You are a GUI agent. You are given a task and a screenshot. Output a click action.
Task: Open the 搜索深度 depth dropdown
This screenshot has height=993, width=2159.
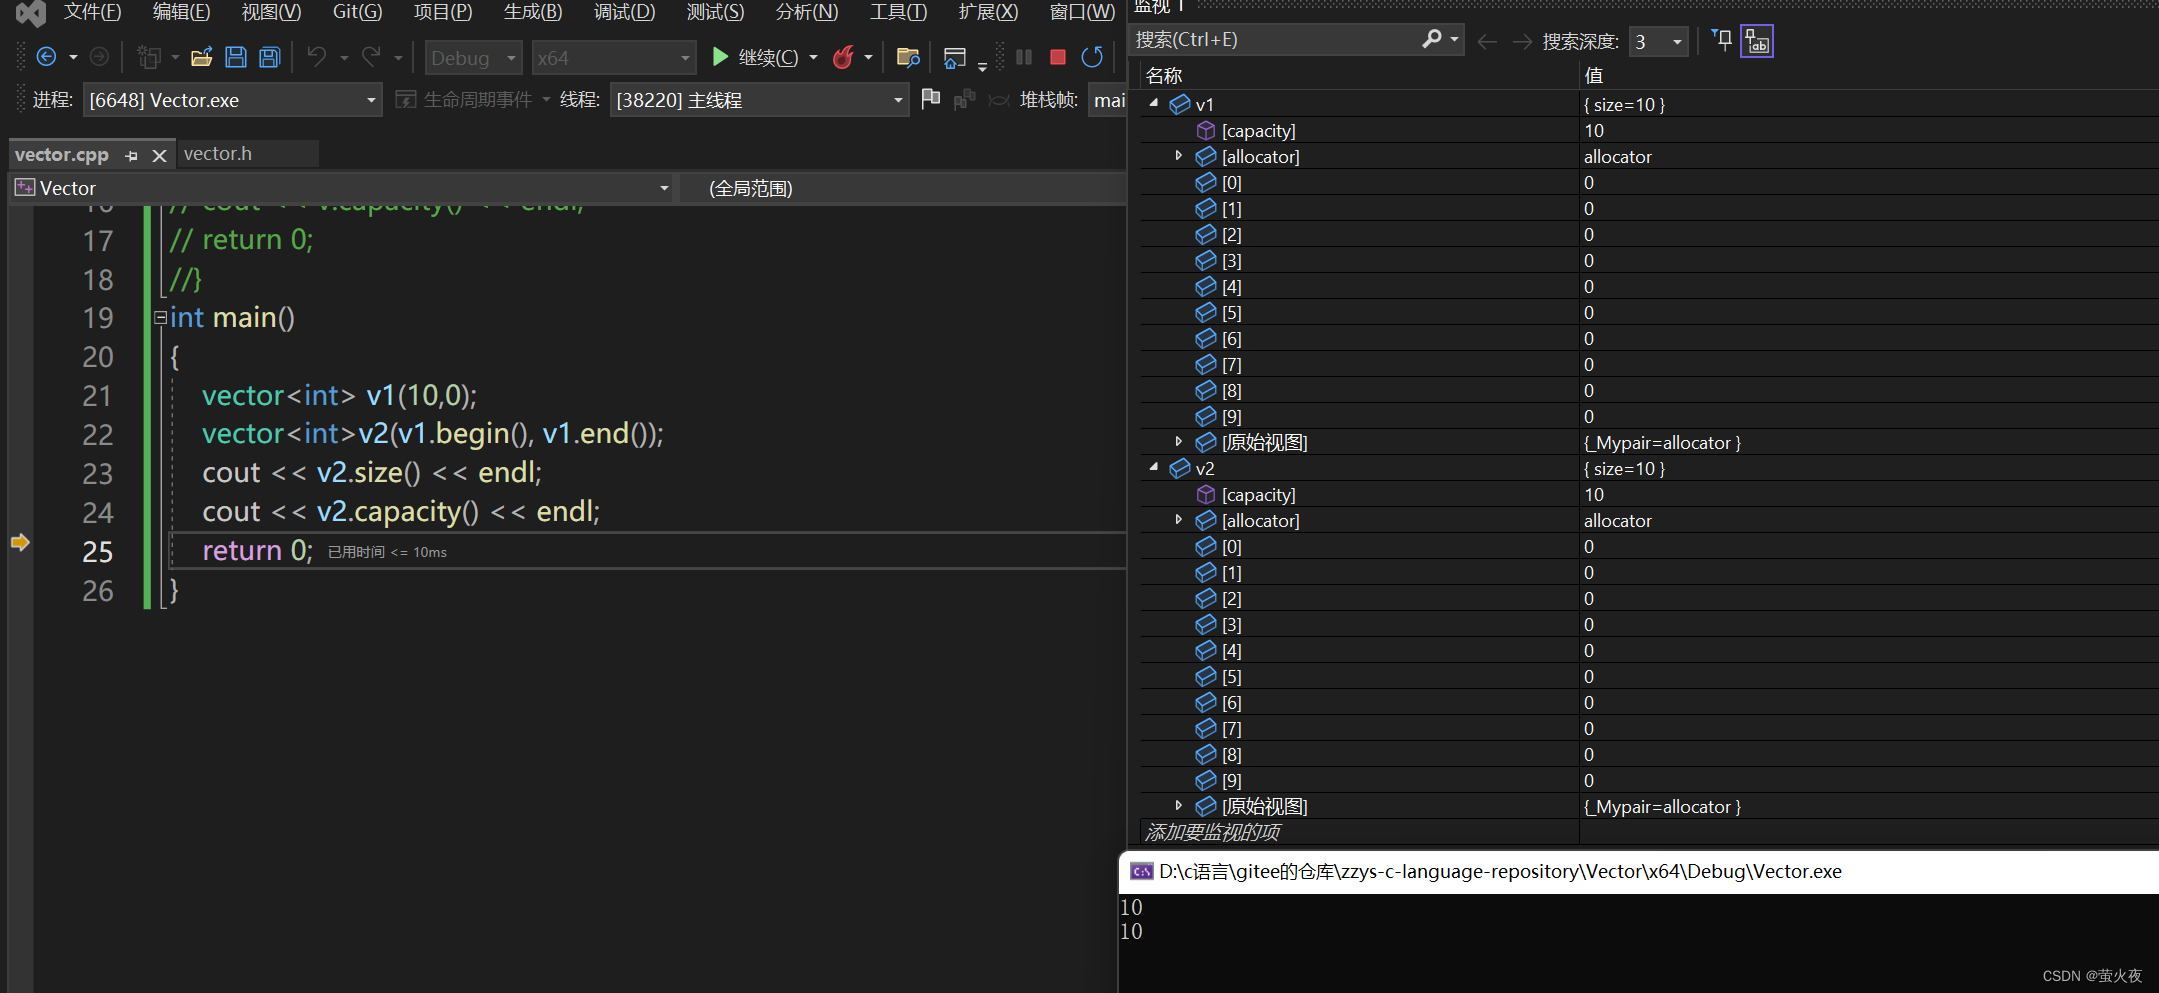pyautogui.click(x=1679, y=41)
